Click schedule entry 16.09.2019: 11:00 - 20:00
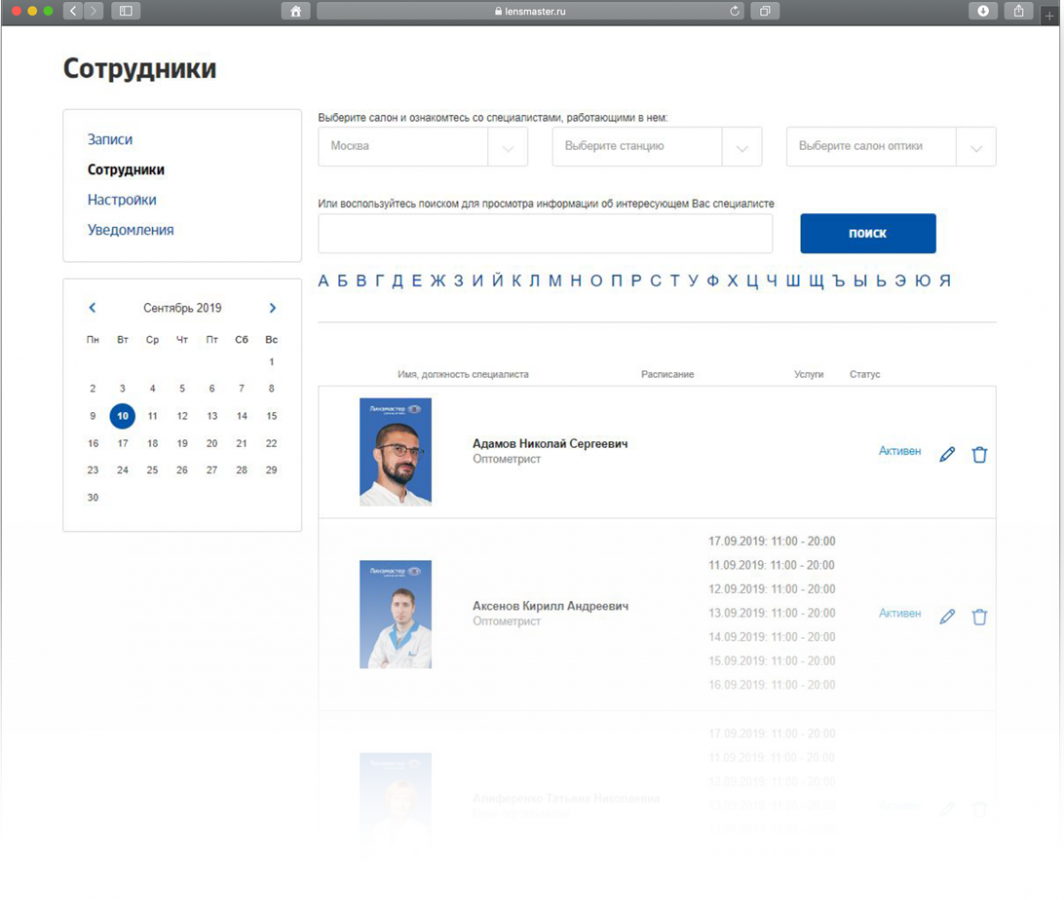Screen dimensions: 1064x900 (772, 685)
